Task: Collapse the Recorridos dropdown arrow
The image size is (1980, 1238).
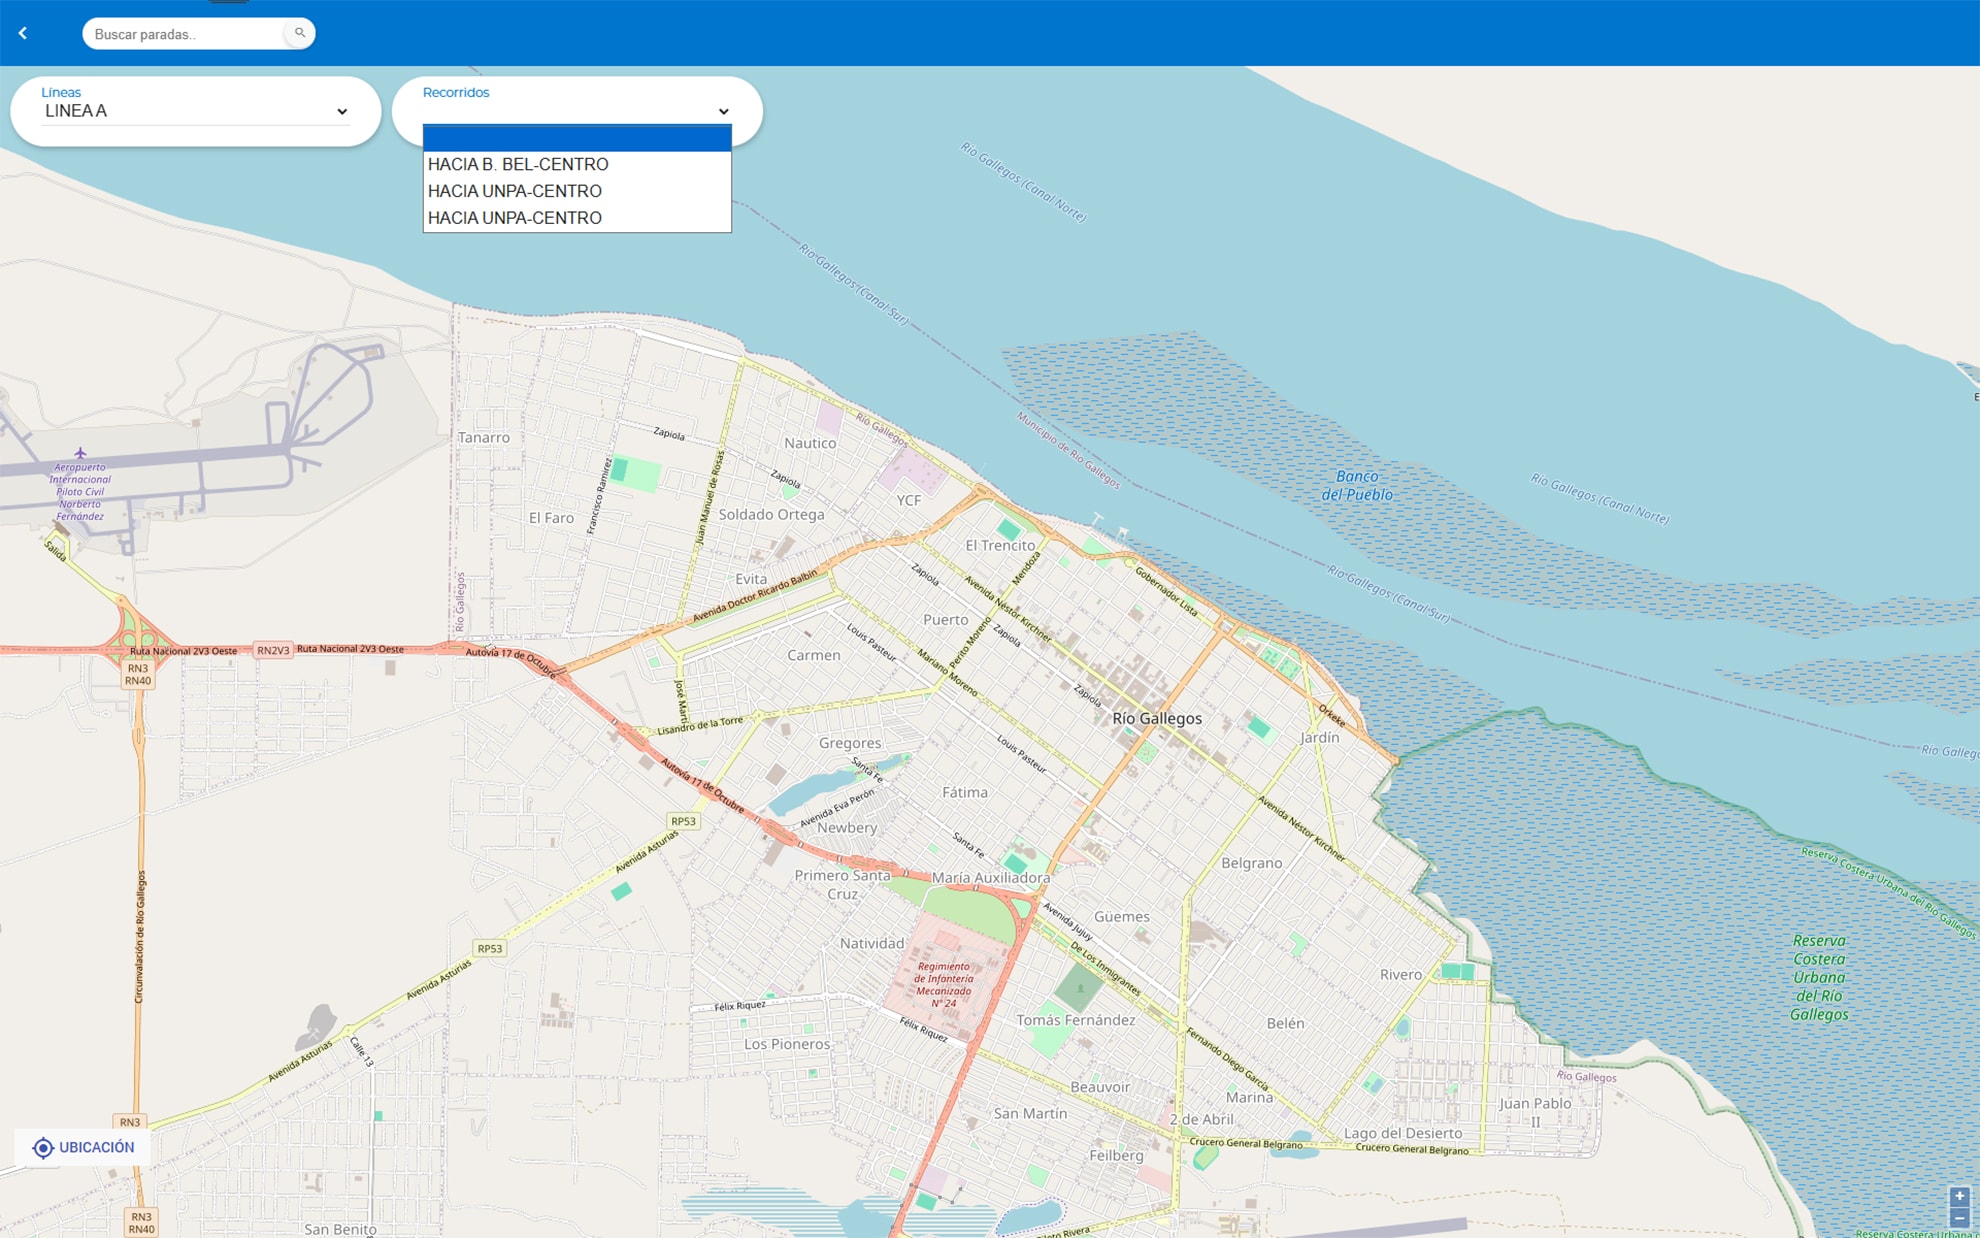Action: point(723,112)
